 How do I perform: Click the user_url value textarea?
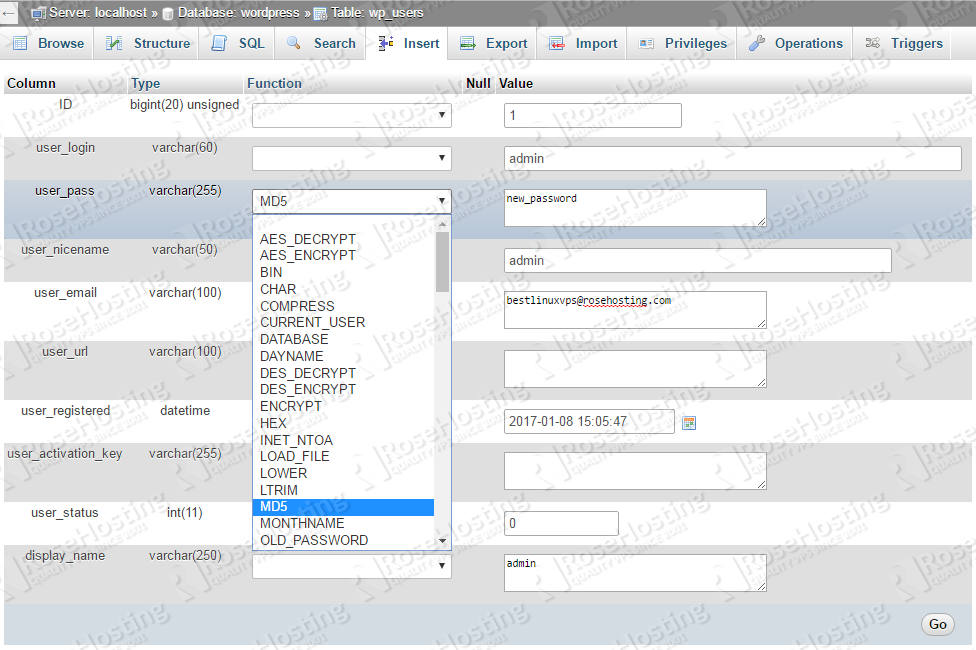click(635, 369)
